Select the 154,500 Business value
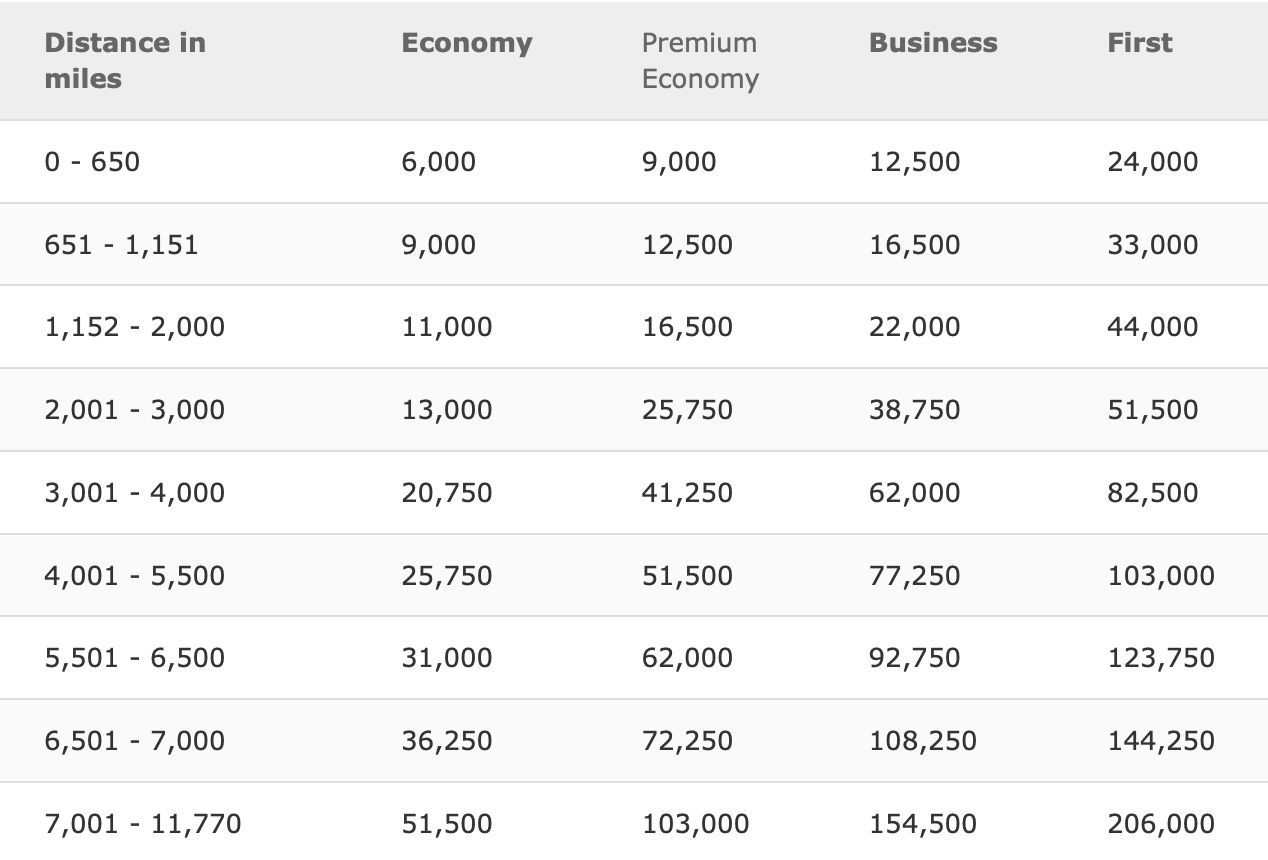 coord(923,824)
